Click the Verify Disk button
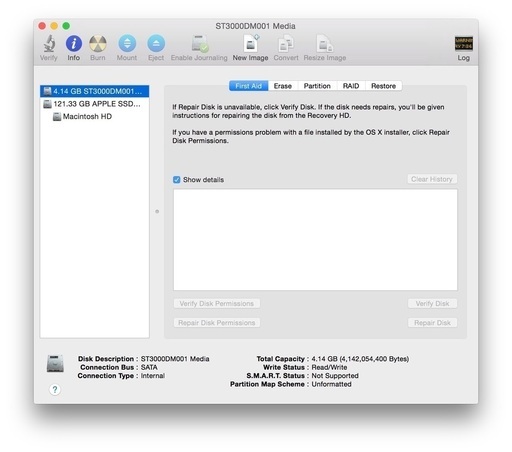This screenshot has height=452, width=512. pos(432,304)
